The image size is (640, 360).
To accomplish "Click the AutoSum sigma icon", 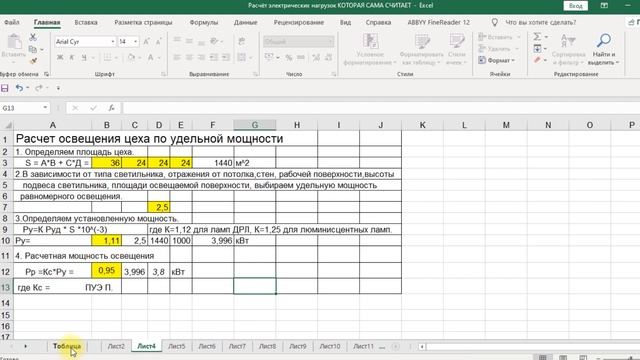I will pos(537,37).
